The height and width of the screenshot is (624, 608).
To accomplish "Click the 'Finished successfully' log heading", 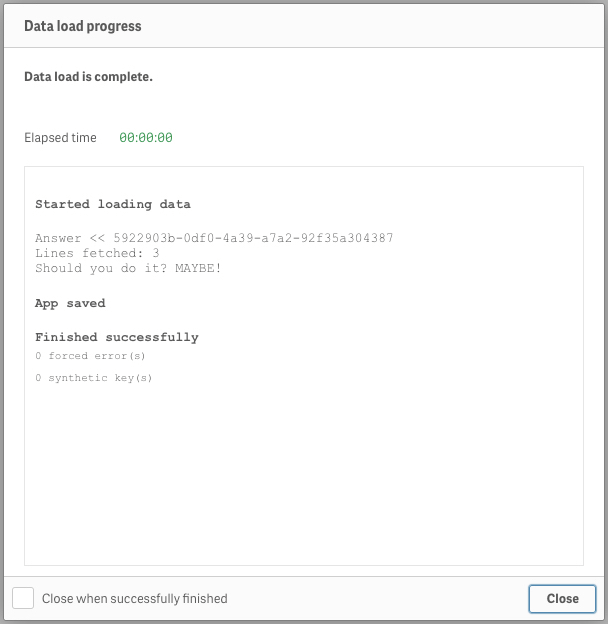I will coord(117,337).
